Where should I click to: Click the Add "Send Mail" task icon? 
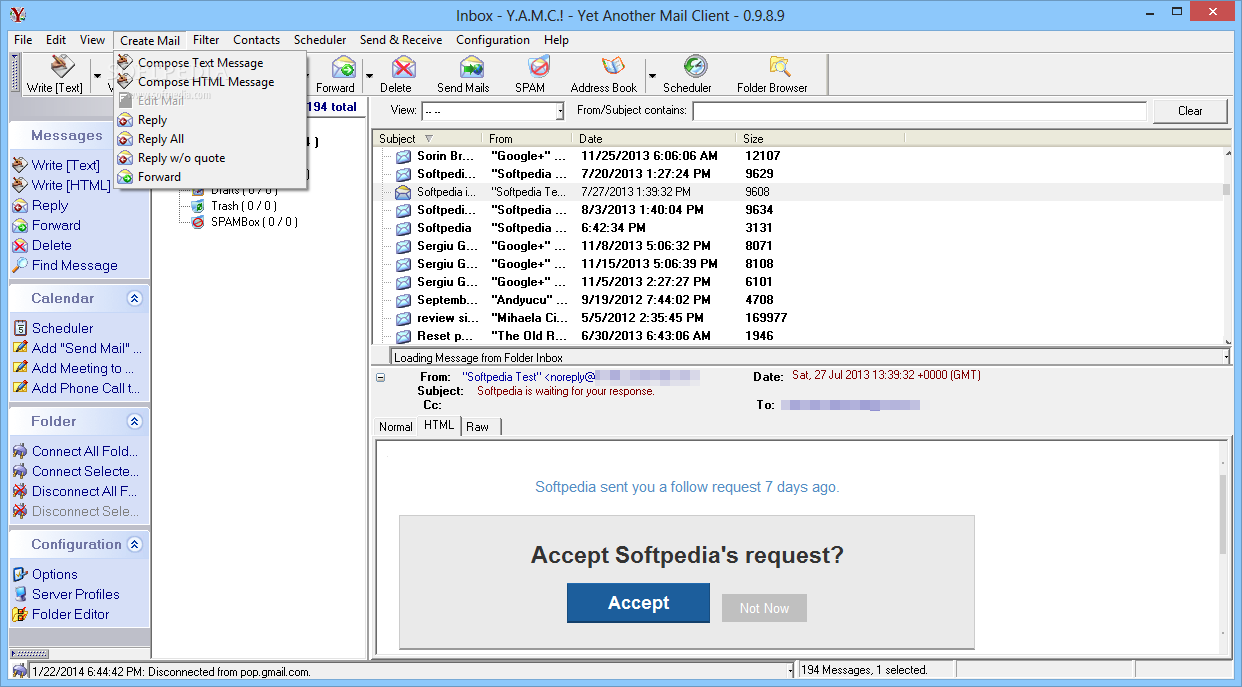pyautogui.click(x=20, y=348)
